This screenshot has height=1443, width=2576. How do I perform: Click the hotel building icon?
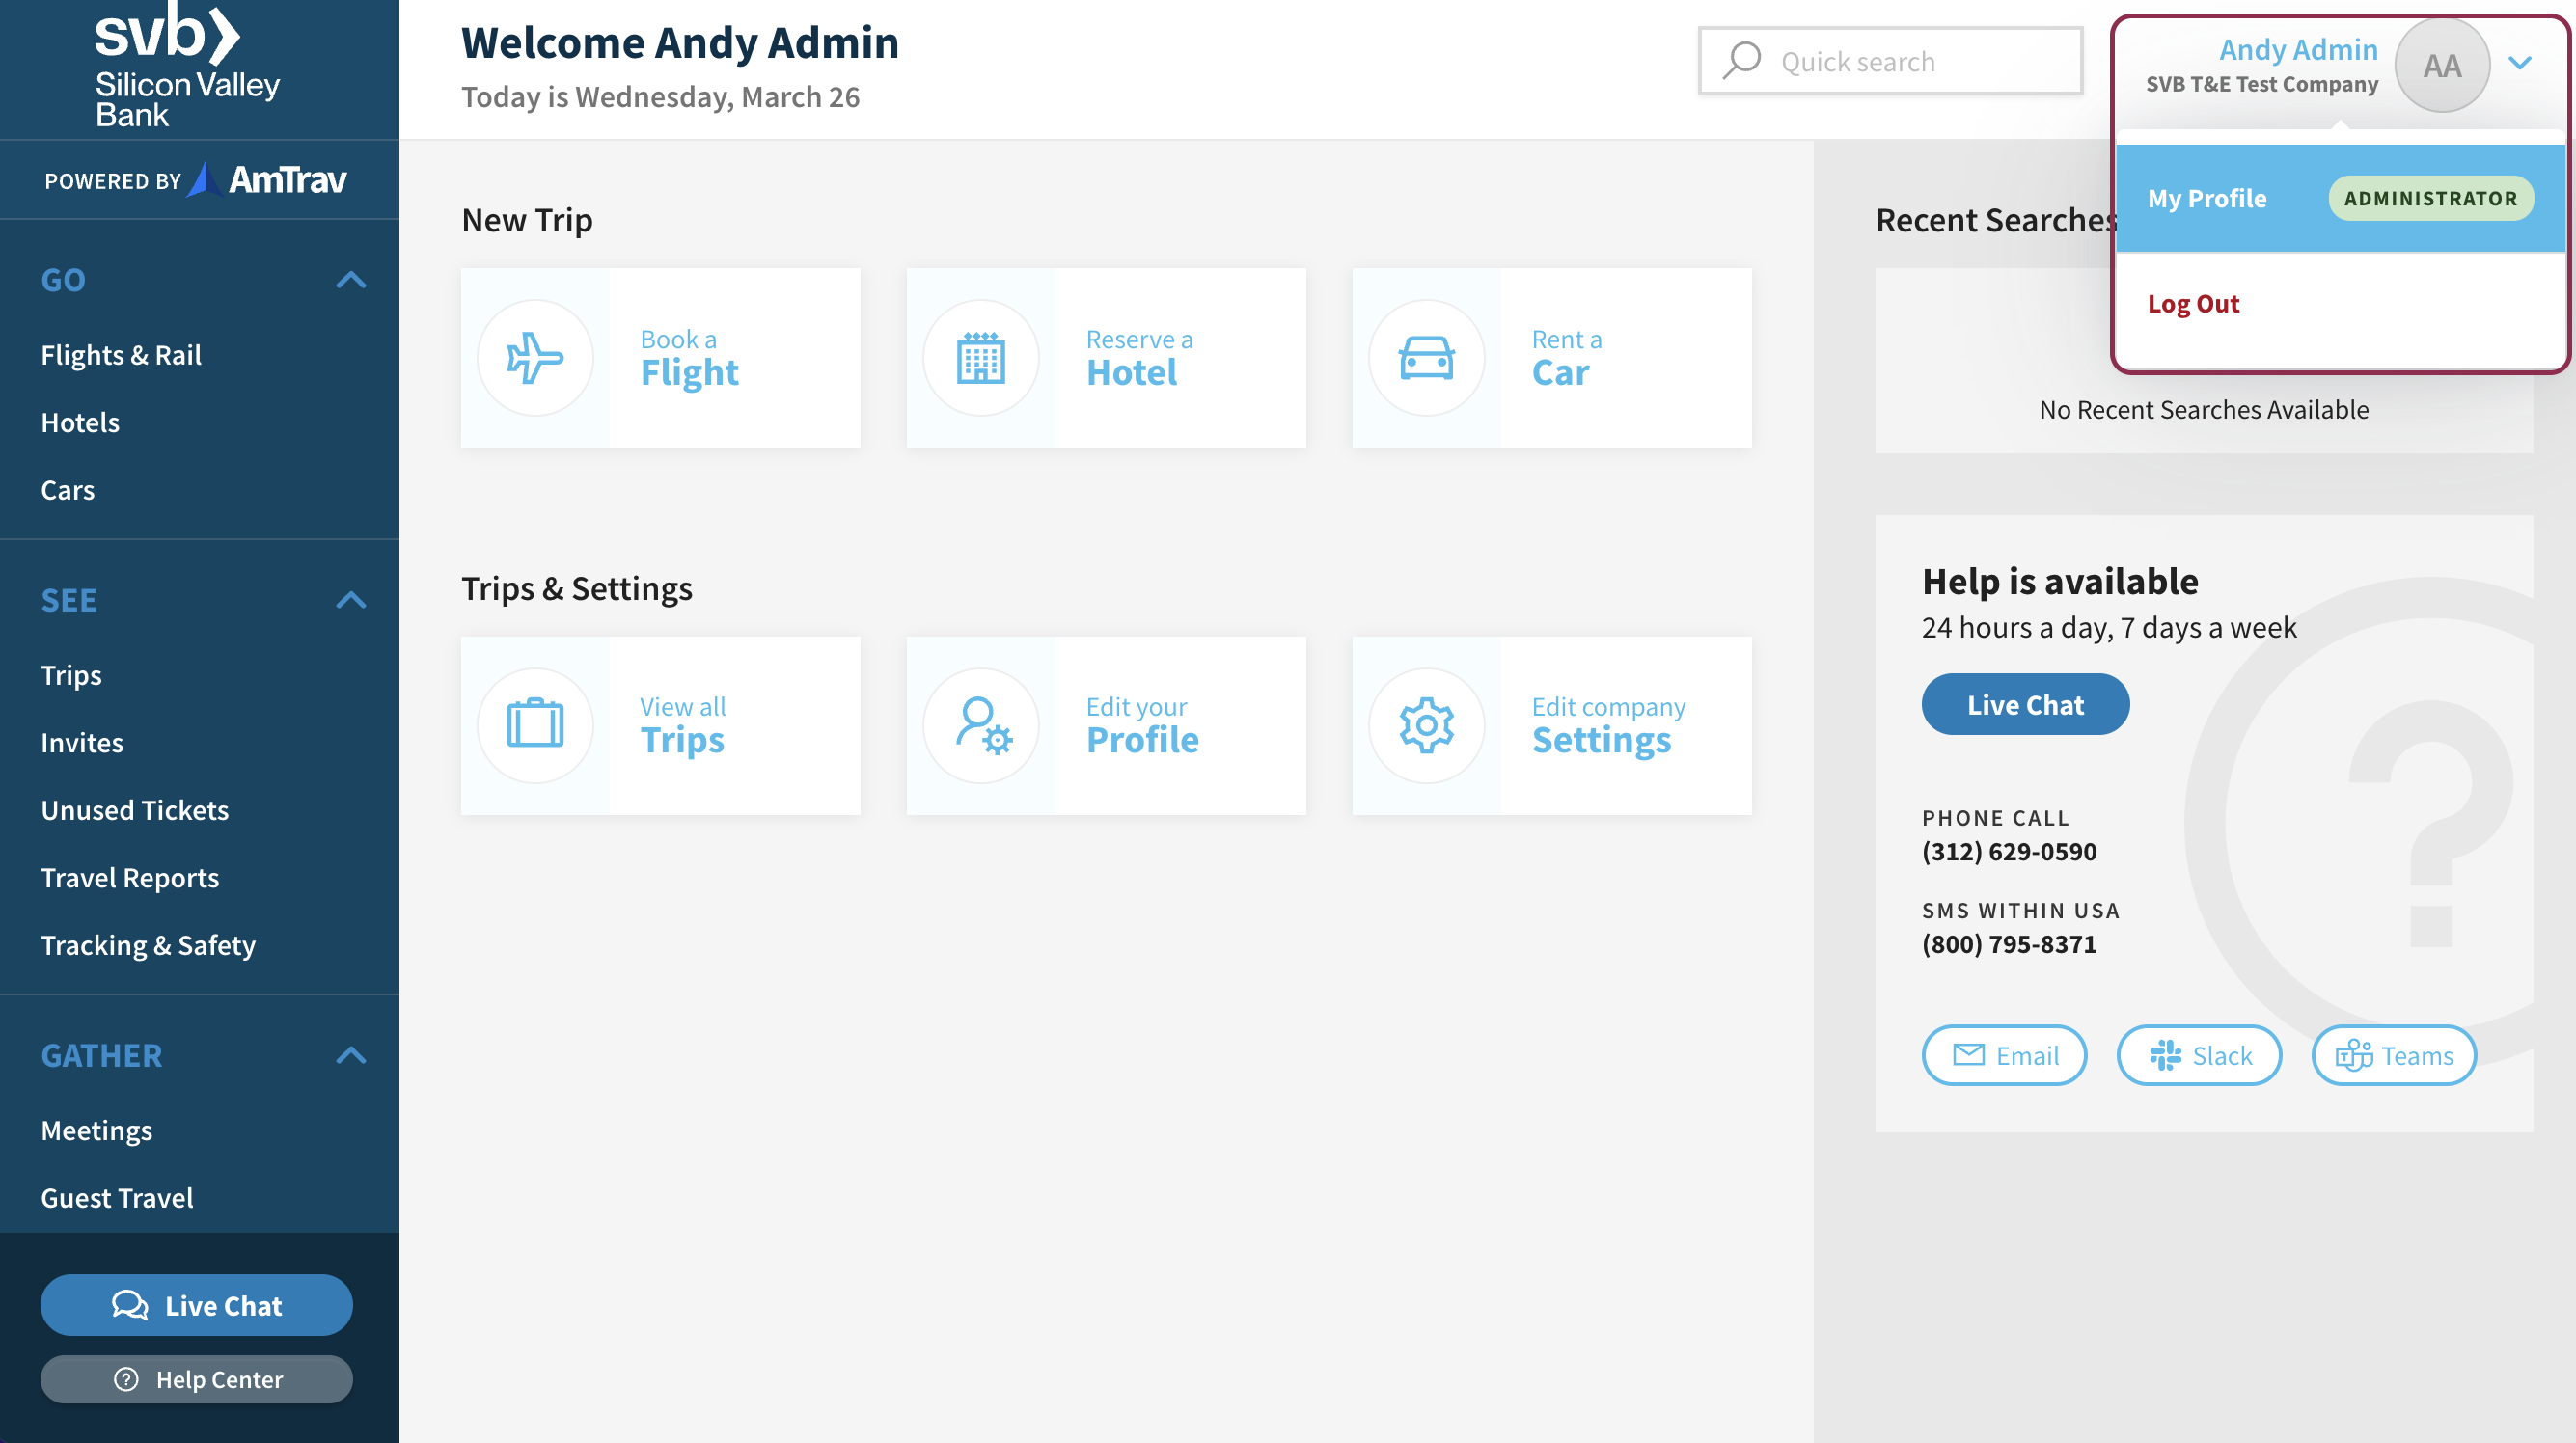[x=980, y=358]
